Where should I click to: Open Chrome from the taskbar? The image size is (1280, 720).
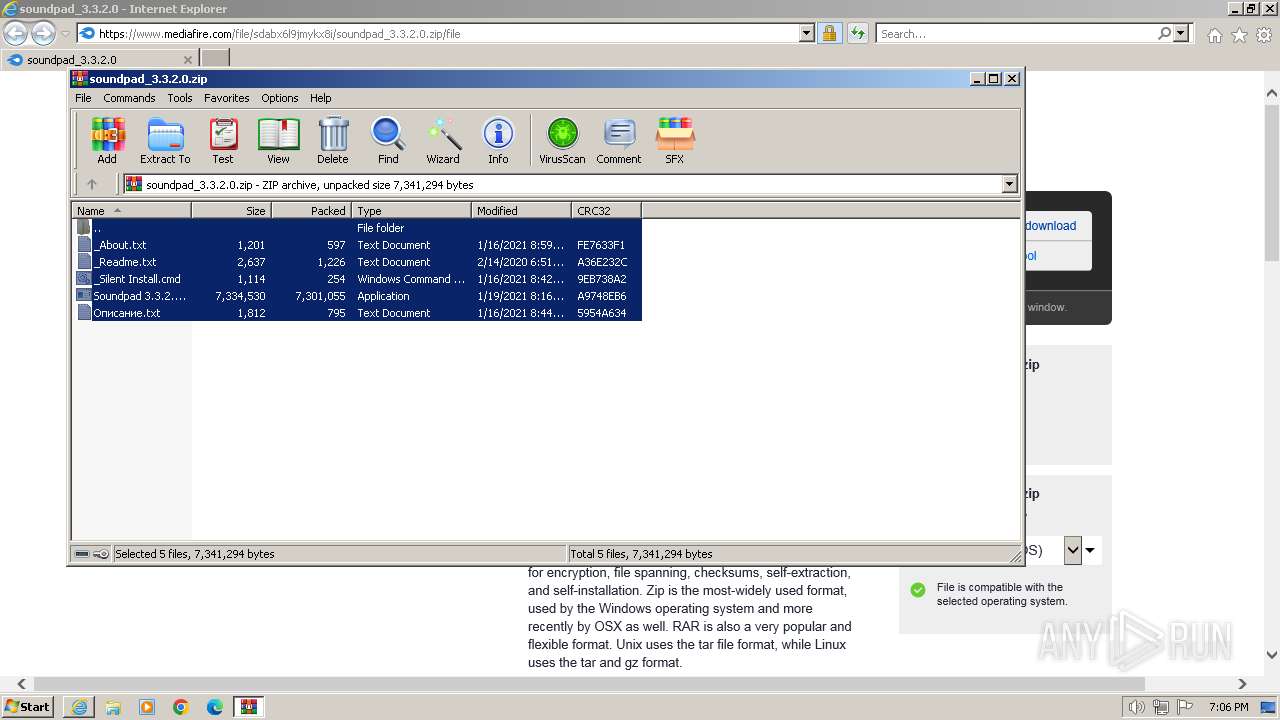[x=181, y=707]
